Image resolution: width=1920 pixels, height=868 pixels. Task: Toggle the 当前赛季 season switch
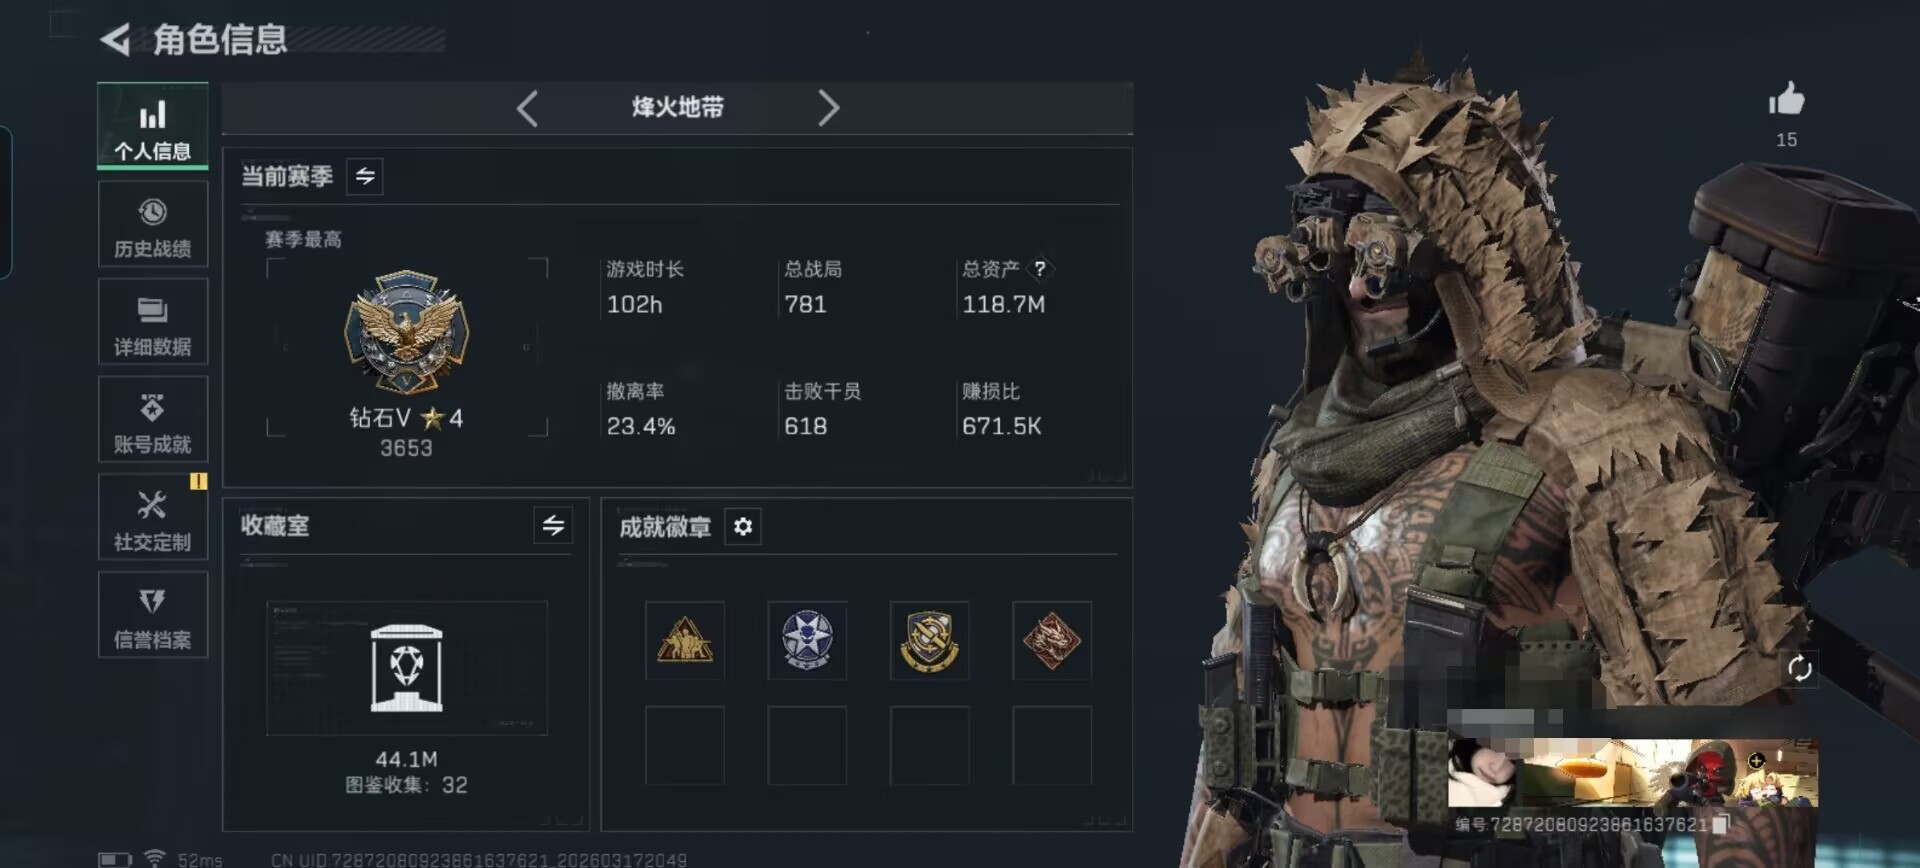pos(365,176)
